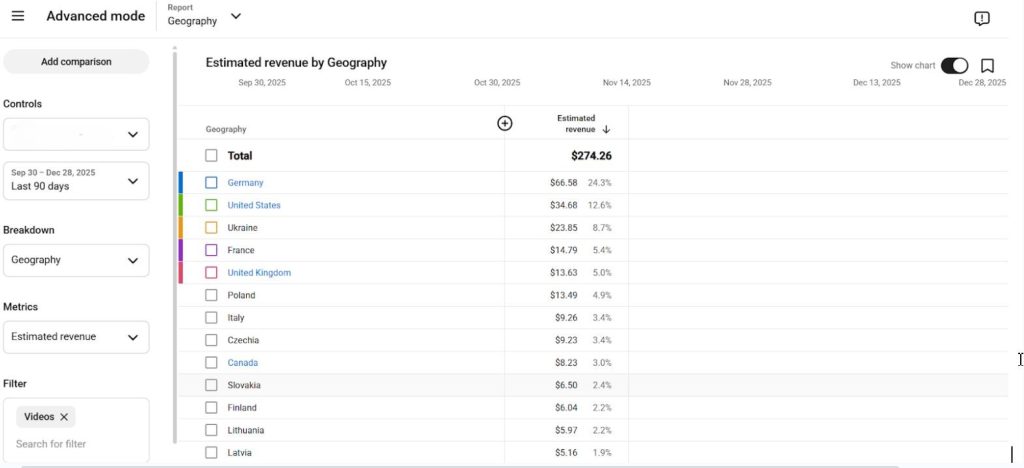Click the purple France color marker
1024x468 pixels.
tap(180, 250)
